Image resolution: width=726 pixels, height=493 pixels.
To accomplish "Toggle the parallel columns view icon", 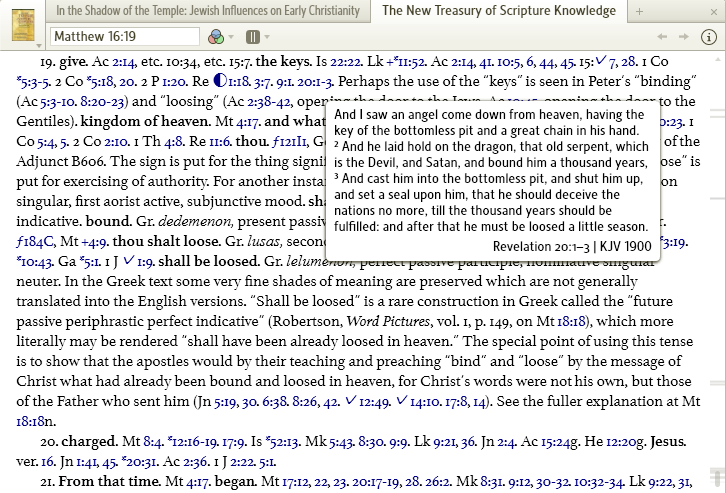I will point(252,37).
